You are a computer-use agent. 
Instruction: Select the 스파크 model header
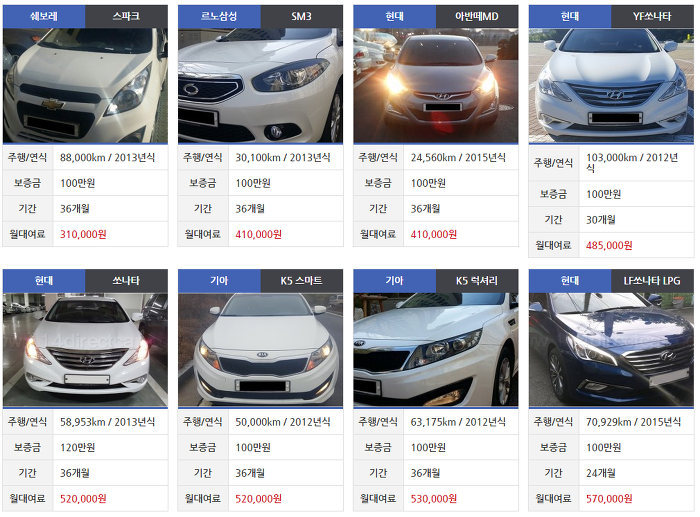pos(126,17)
